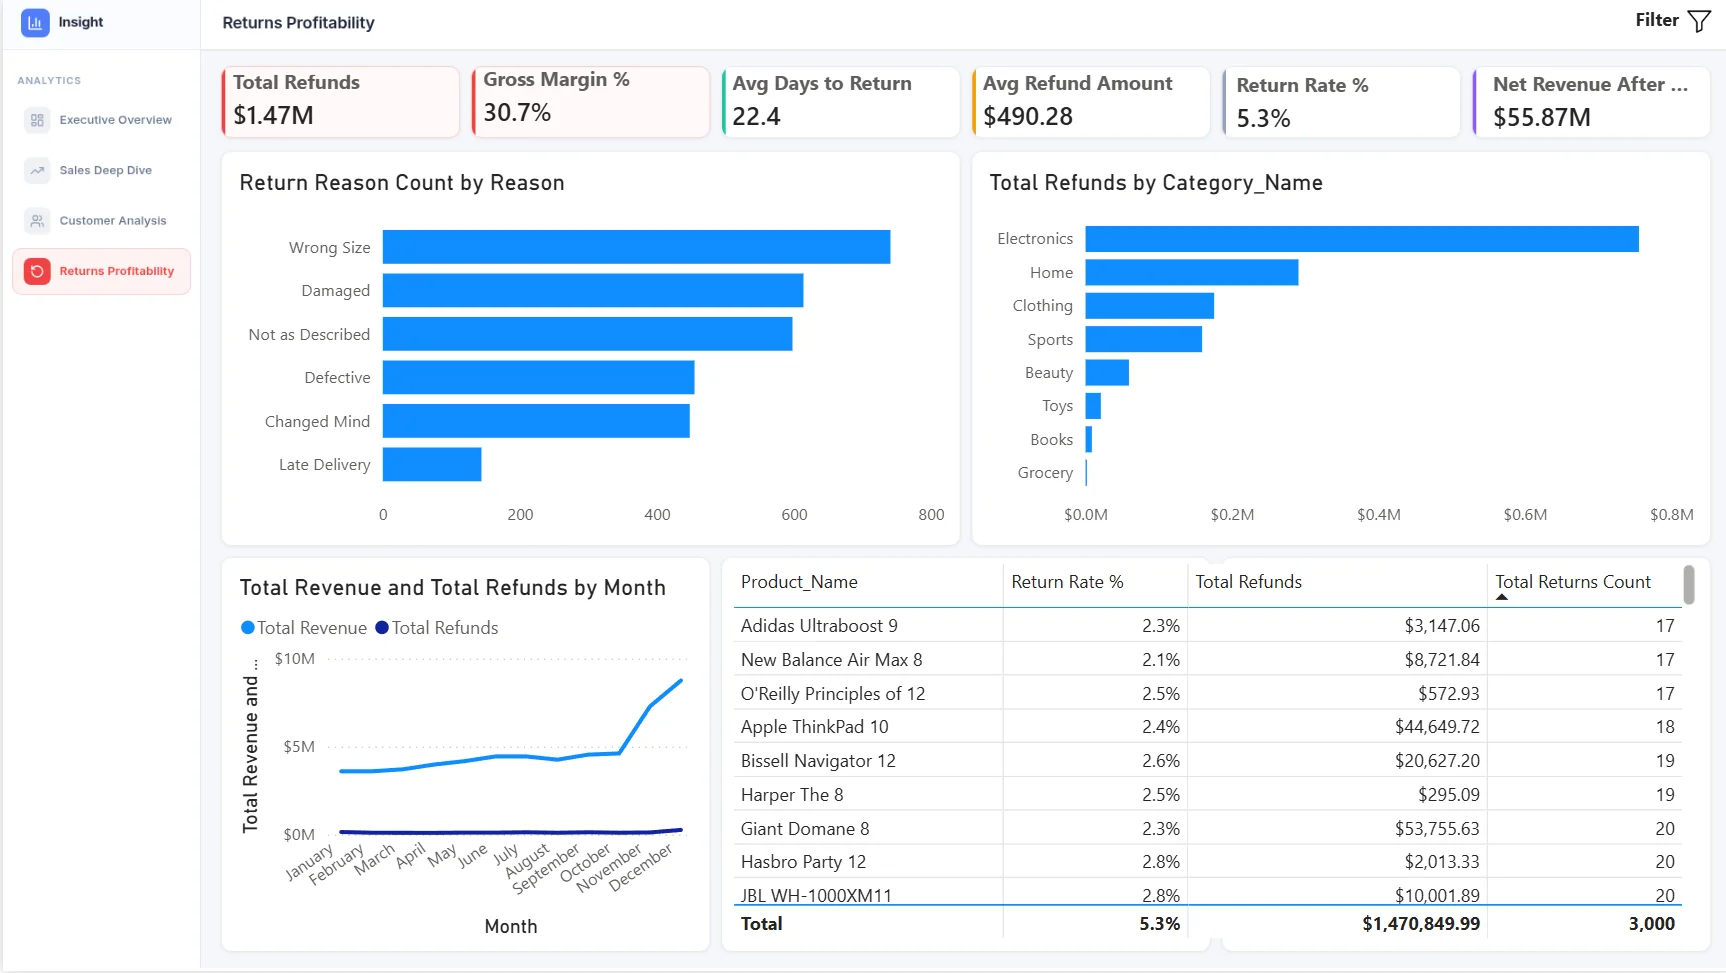Screen dimensions: 1726x973
Task: Click the $44,649.72 refunds value
Action: tap(1437, 727)
